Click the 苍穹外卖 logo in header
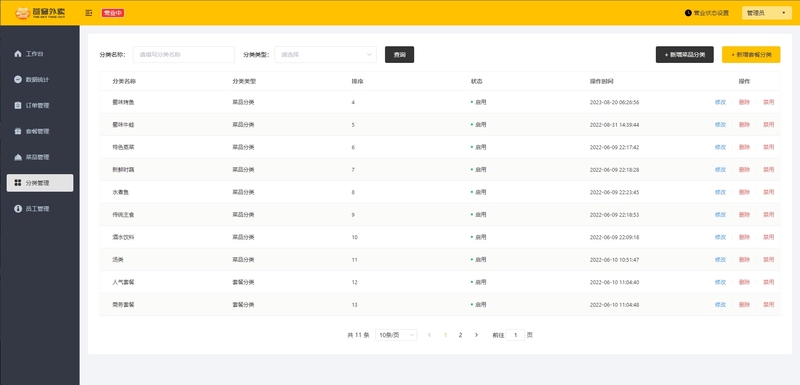The width and height of the screenshot is (800, 385). pos(40,13)
